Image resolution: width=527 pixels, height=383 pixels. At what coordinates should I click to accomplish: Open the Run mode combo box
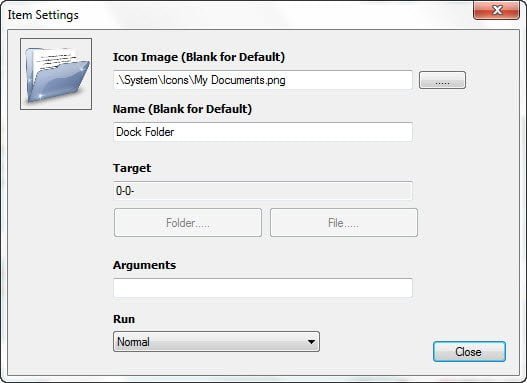pos(216,342)
